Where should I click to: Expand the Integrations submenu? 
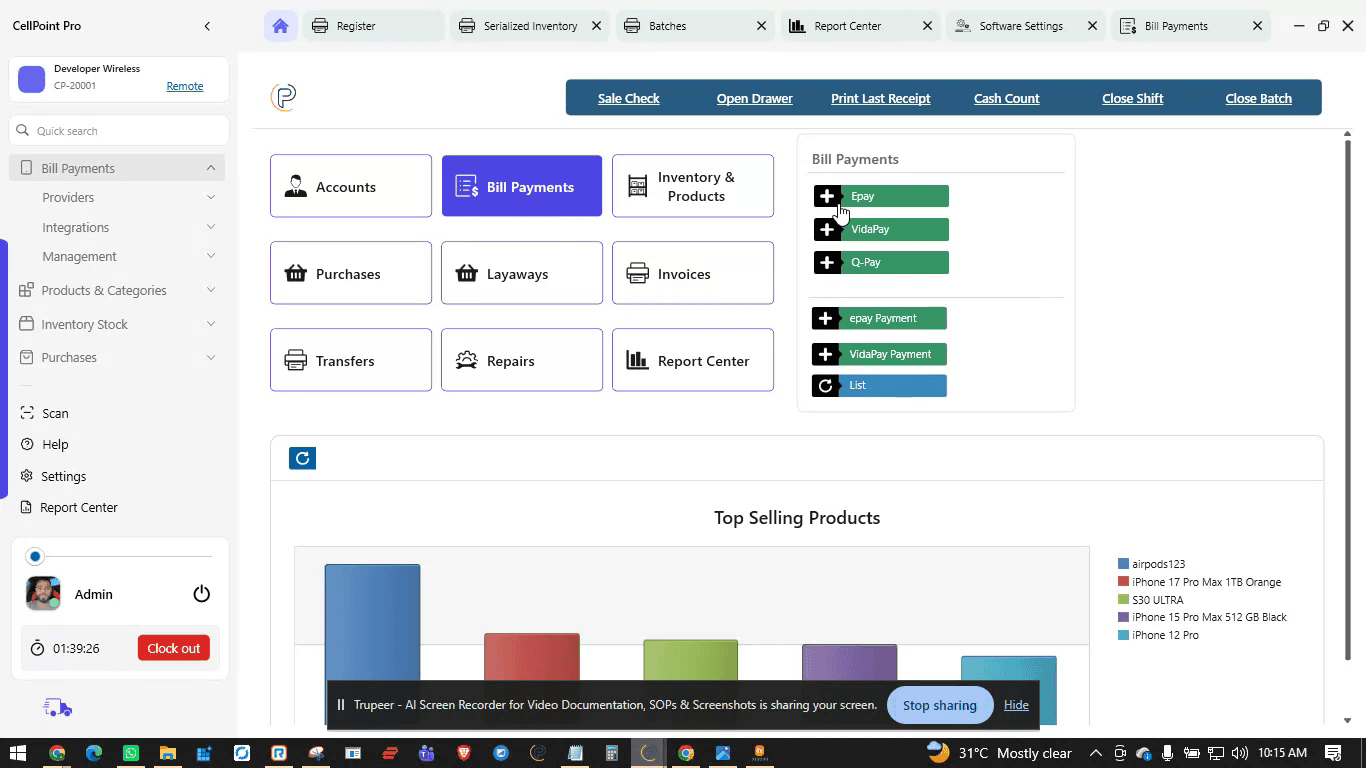click(211, 227)
